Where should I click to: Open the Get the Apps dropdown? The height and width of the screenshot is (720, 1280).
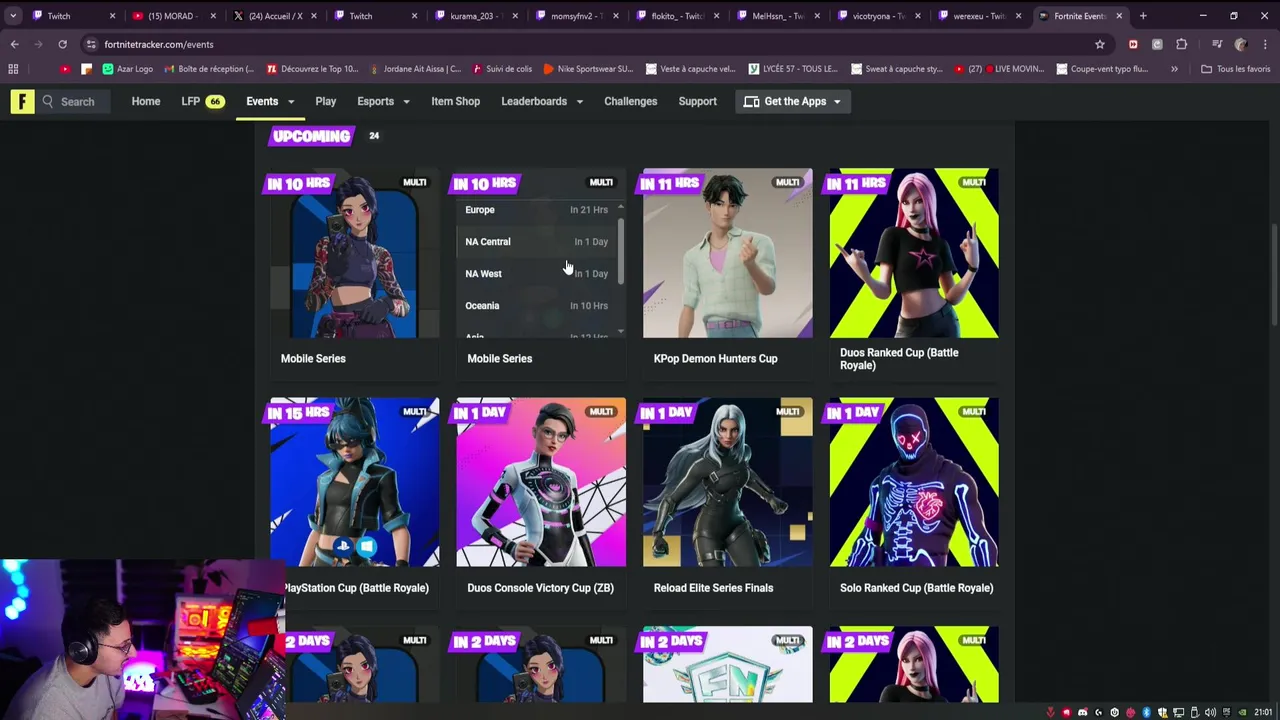click(794, 101)
